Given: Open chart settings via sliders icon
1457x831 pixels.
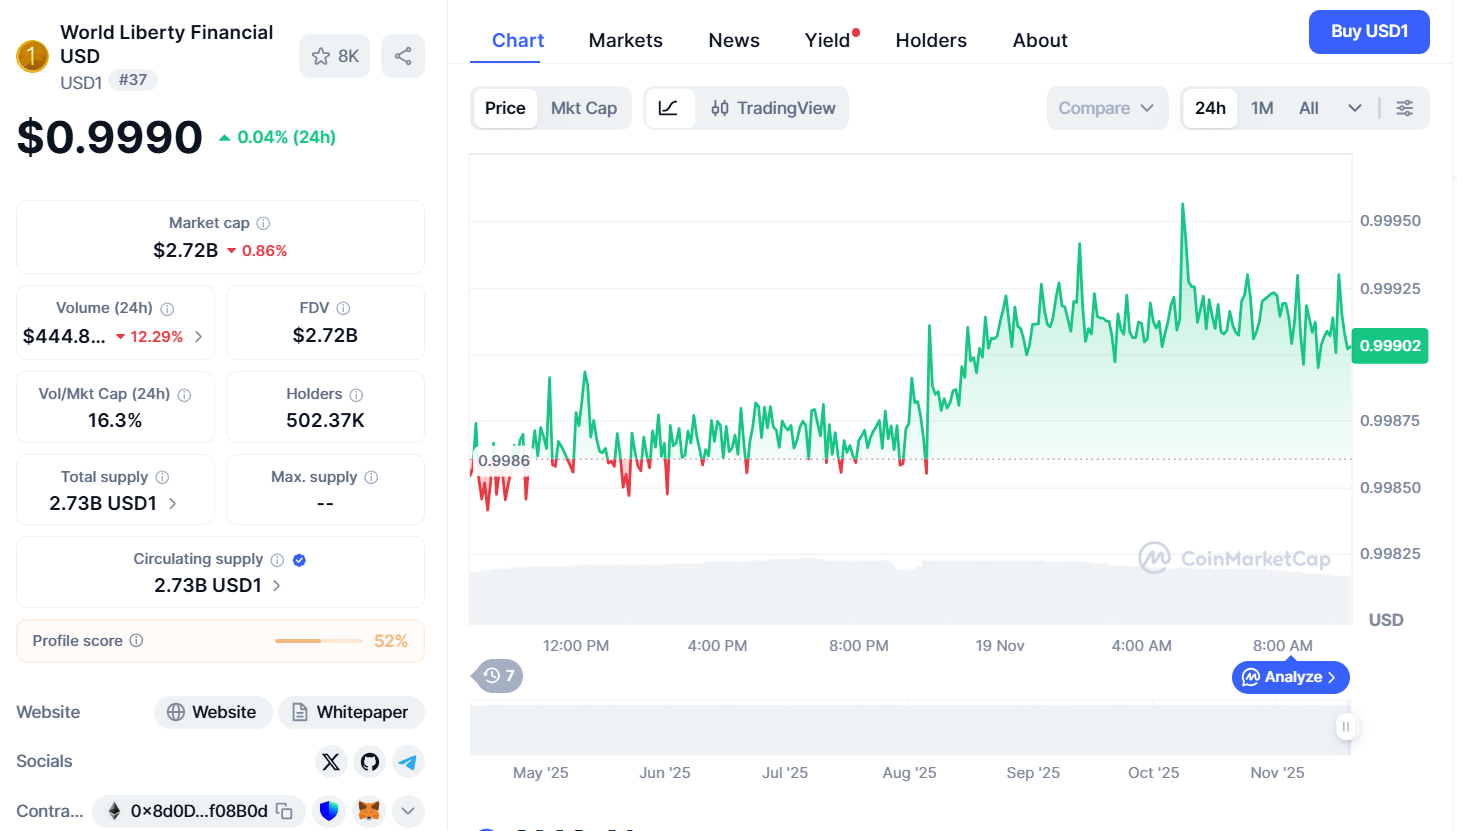Looking at the screenshot, I should click(x=1405, y=107).
